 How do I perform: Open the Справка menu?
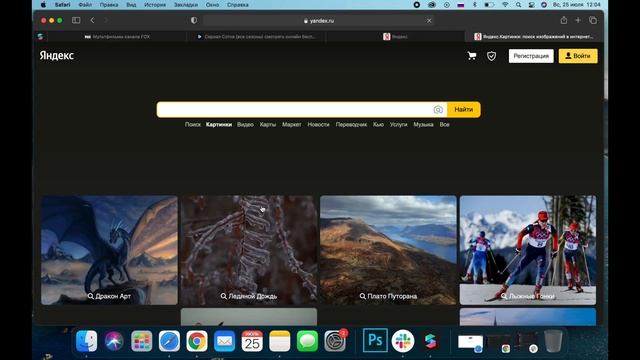pyautogui.click(x=238, y=5)
